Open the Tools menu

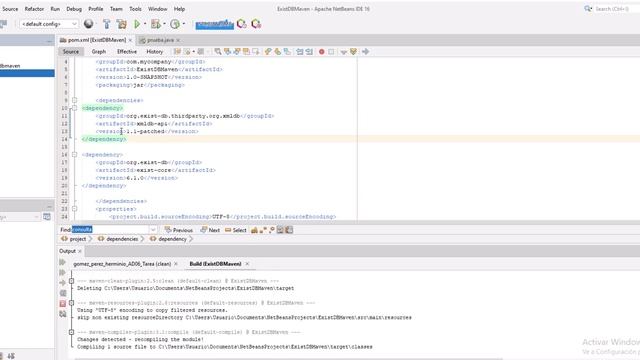[x=135, y=9]
